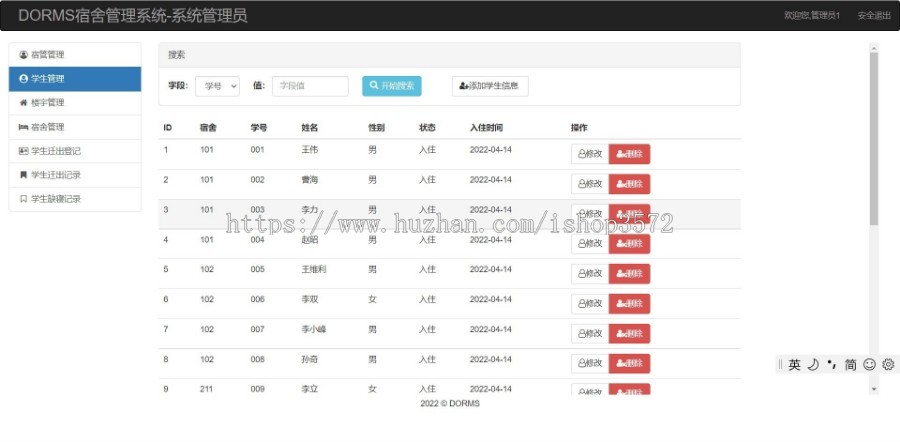Click student number cell 005

258,269
